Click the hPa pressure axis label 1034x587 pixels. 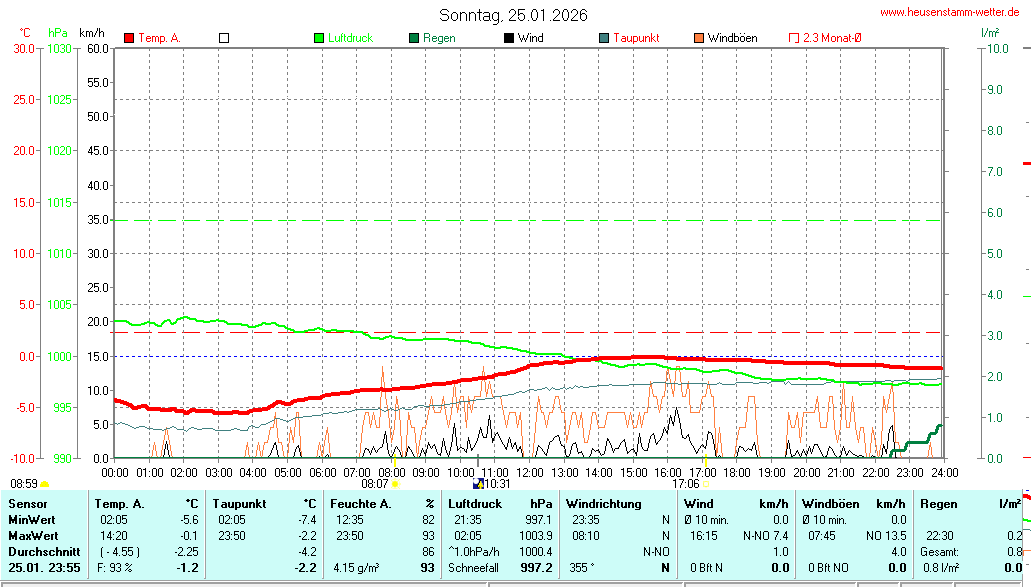pos(58,33)
